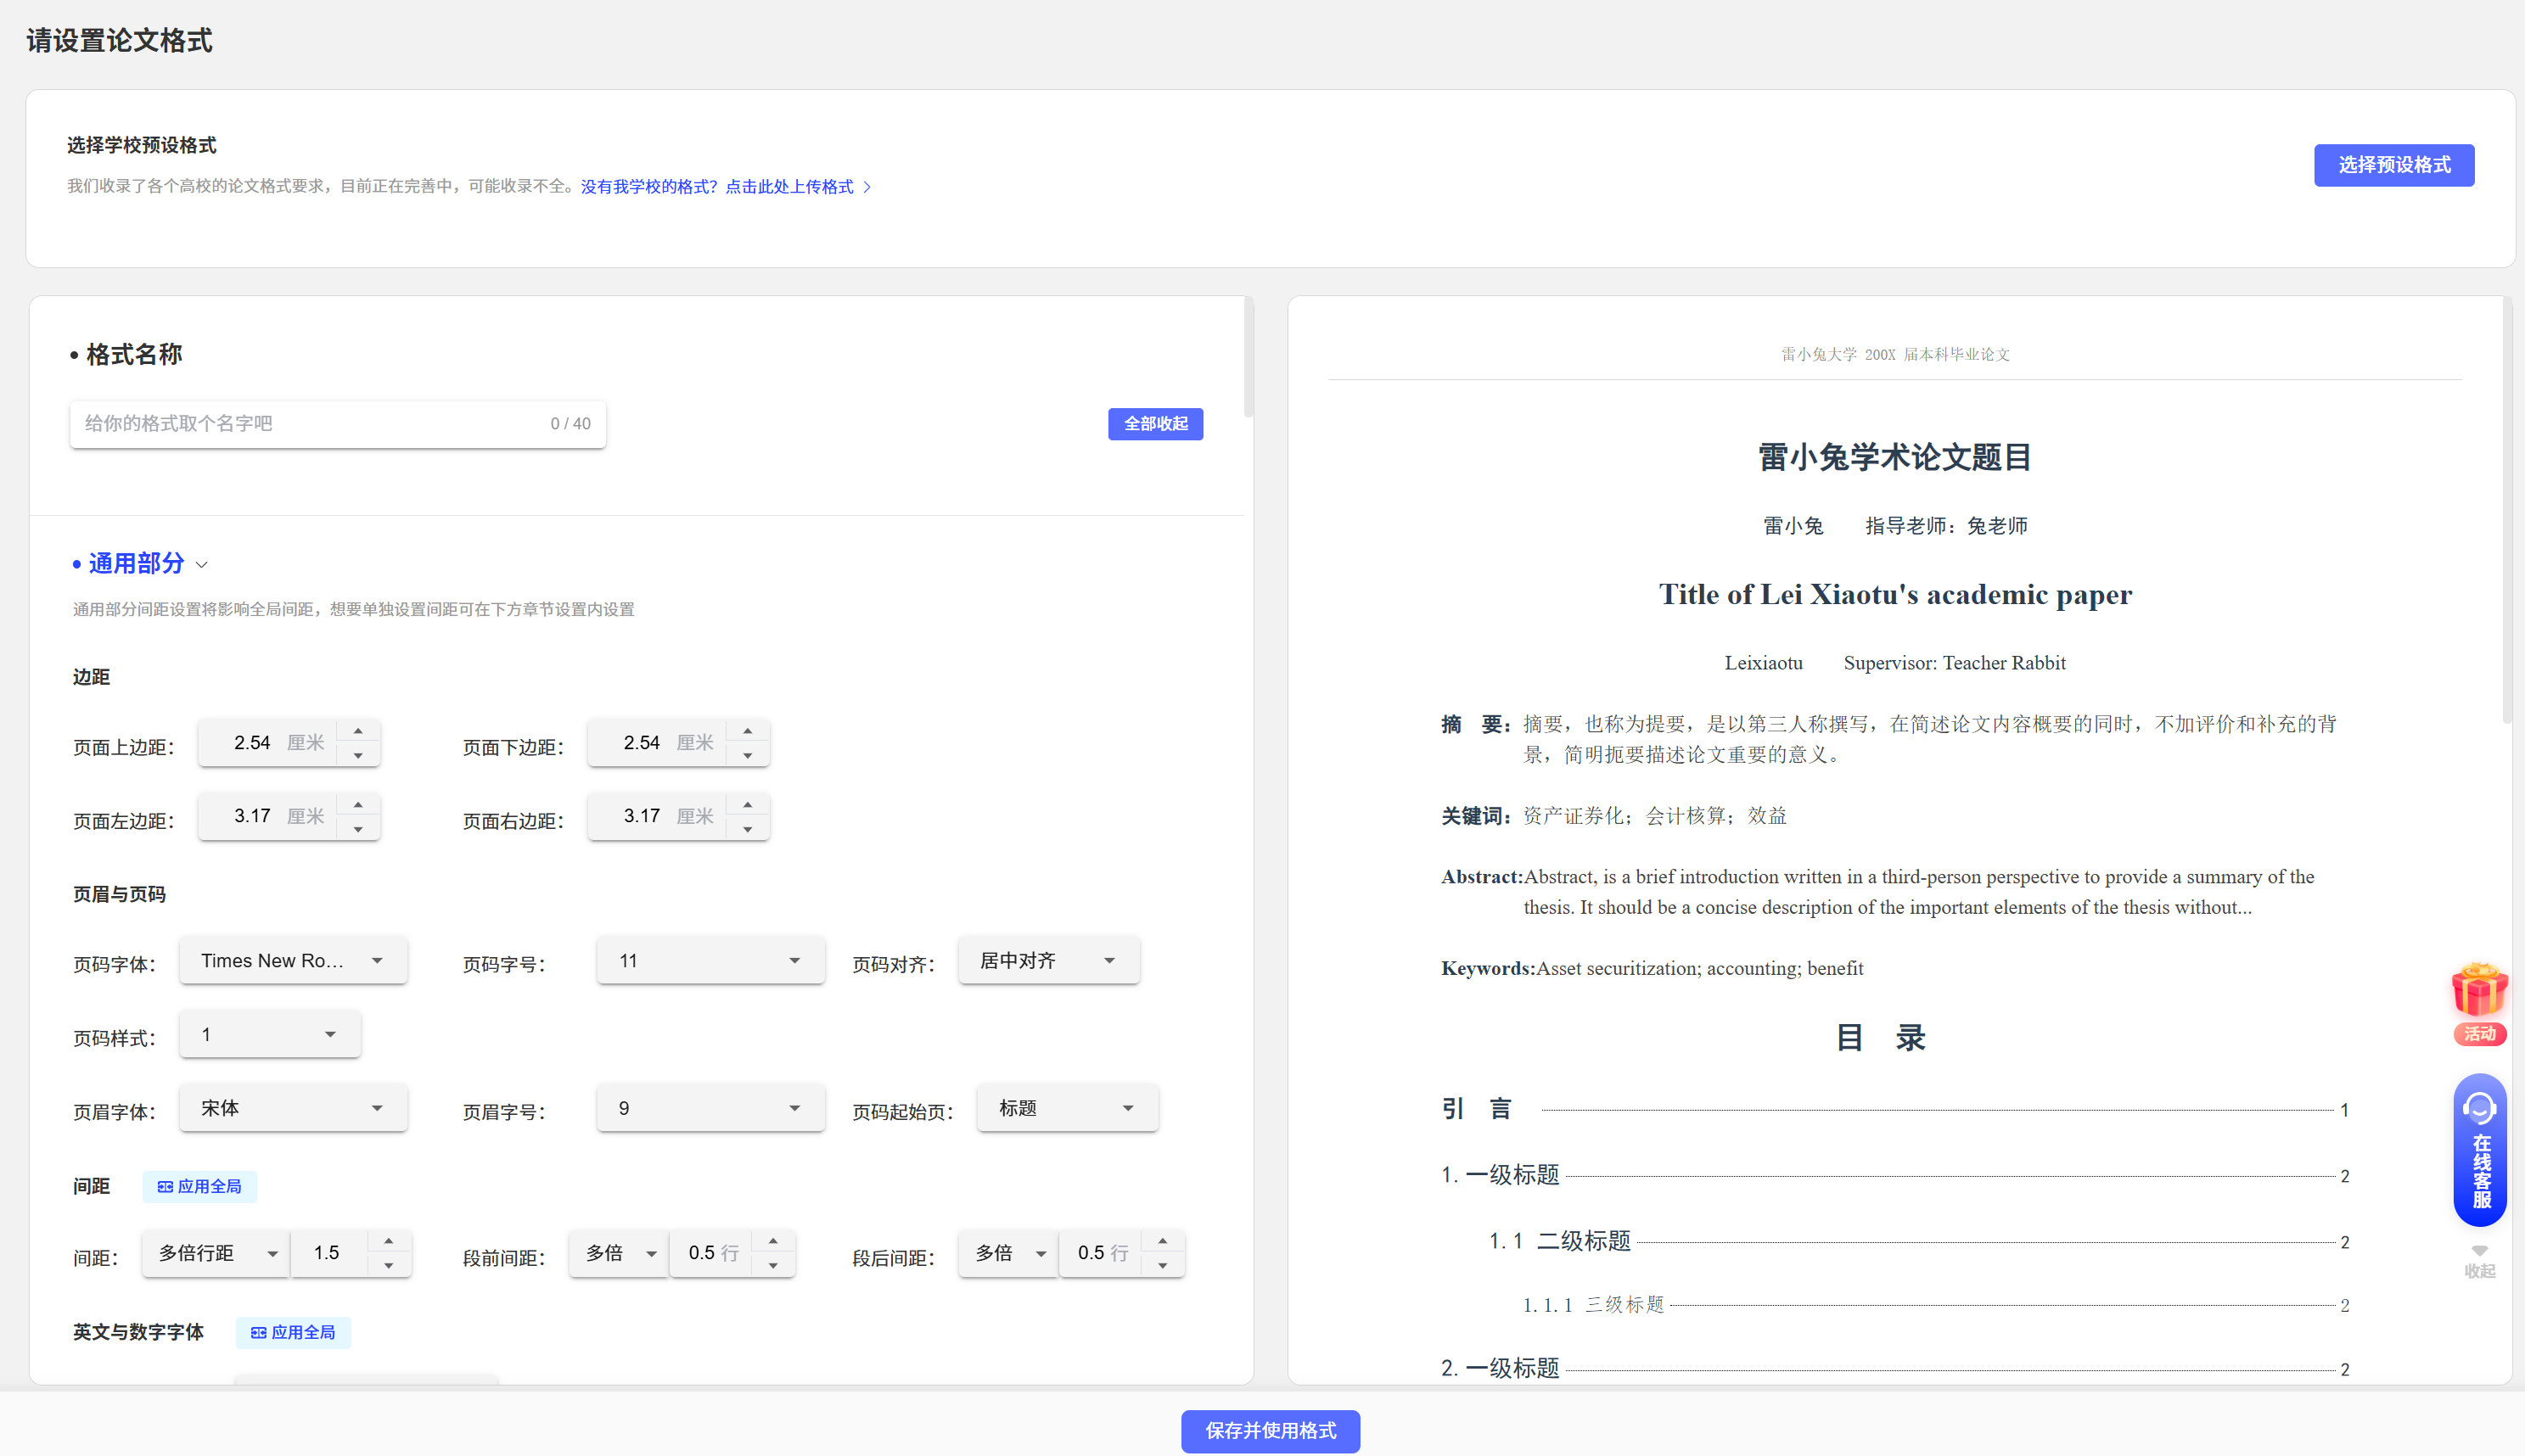
Task: Decrease the page bottom margin with down arrow
Action: click(x=747, y=756)
